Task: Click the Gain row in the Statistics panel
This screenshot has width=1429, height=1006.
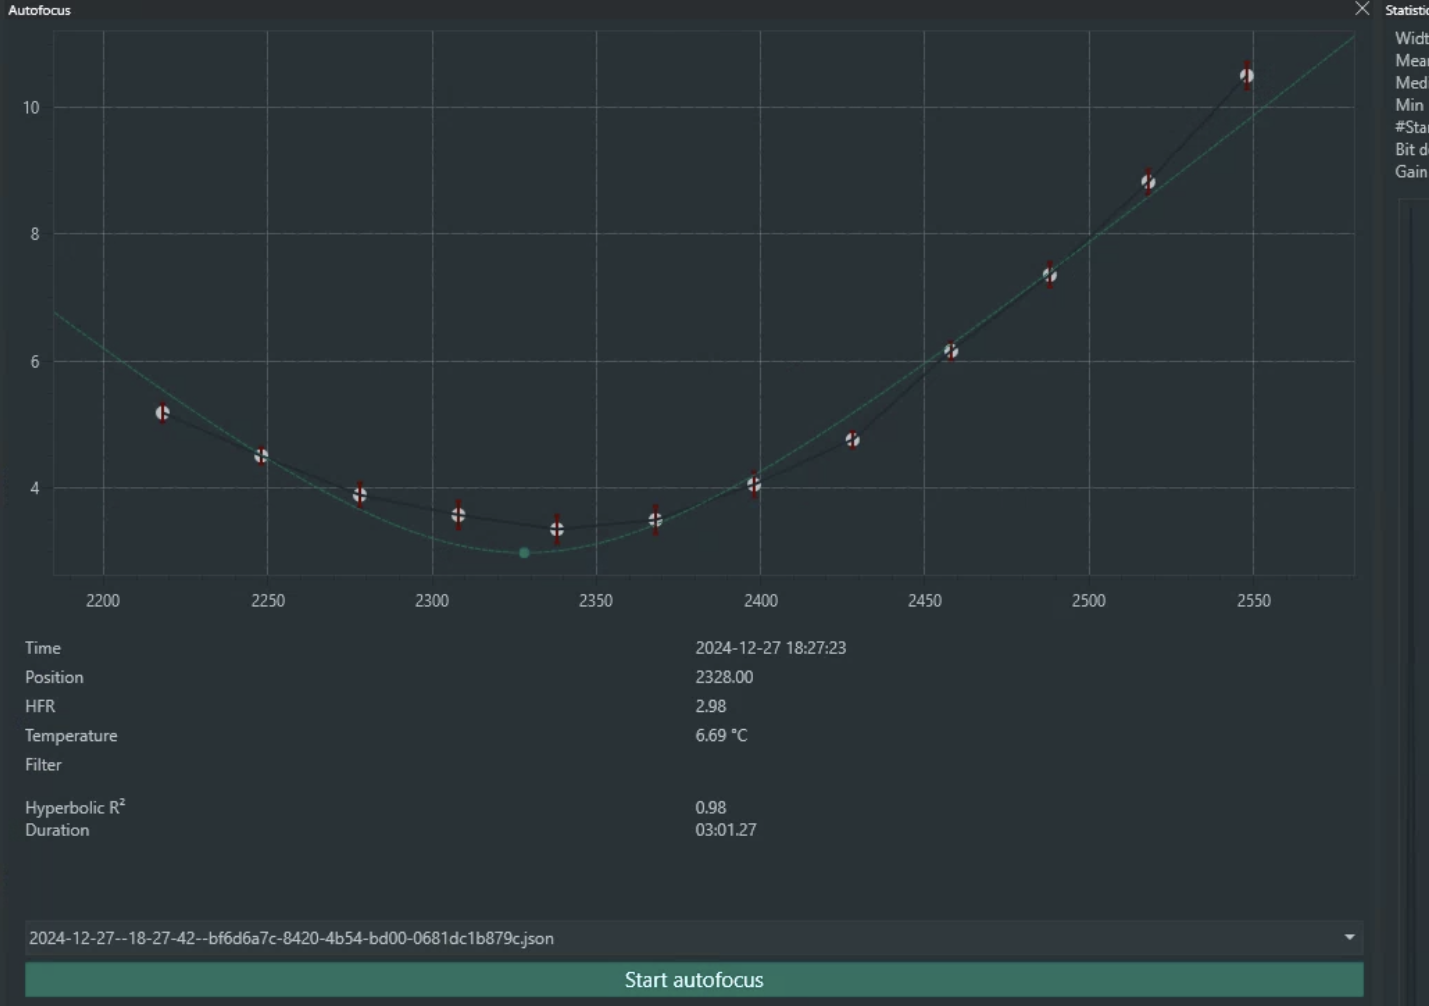Action: tap(1411, 172)
